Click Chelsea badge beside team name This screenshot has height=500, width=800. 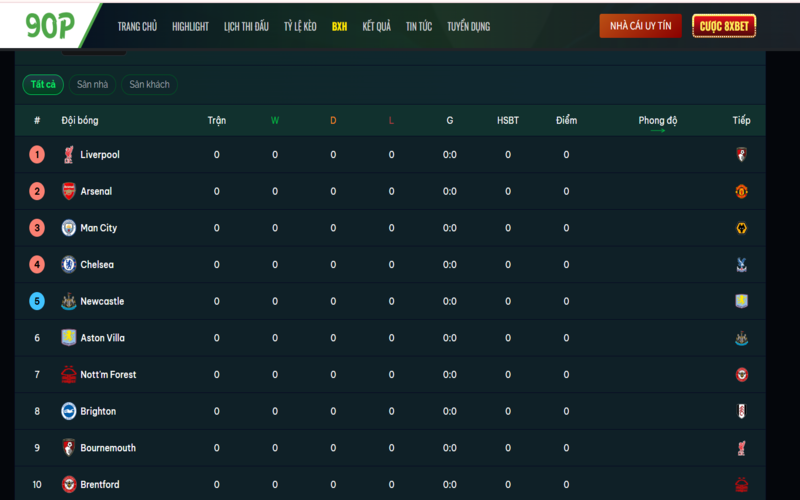tap(68, 264)
